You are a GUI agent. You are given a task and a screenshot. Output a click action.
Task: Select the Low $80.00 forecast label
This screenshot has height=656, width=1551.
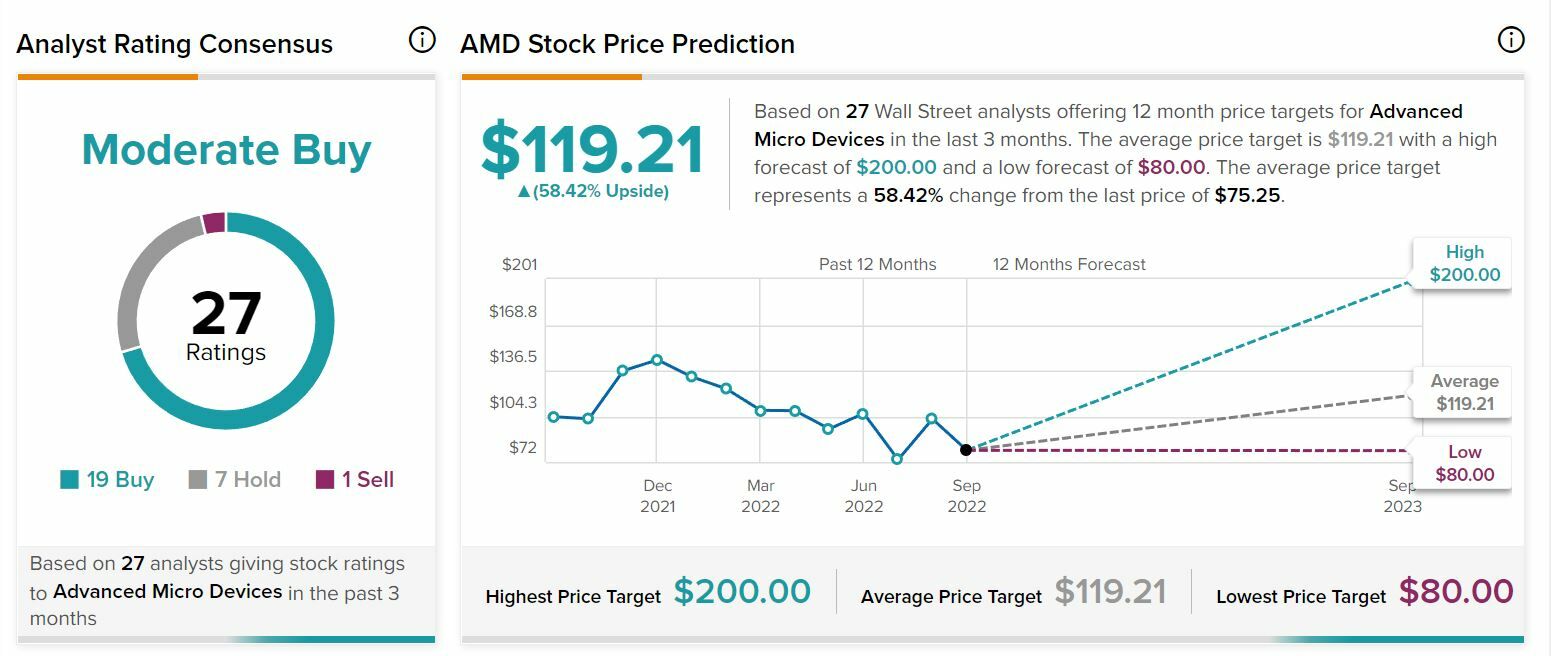1464,464
